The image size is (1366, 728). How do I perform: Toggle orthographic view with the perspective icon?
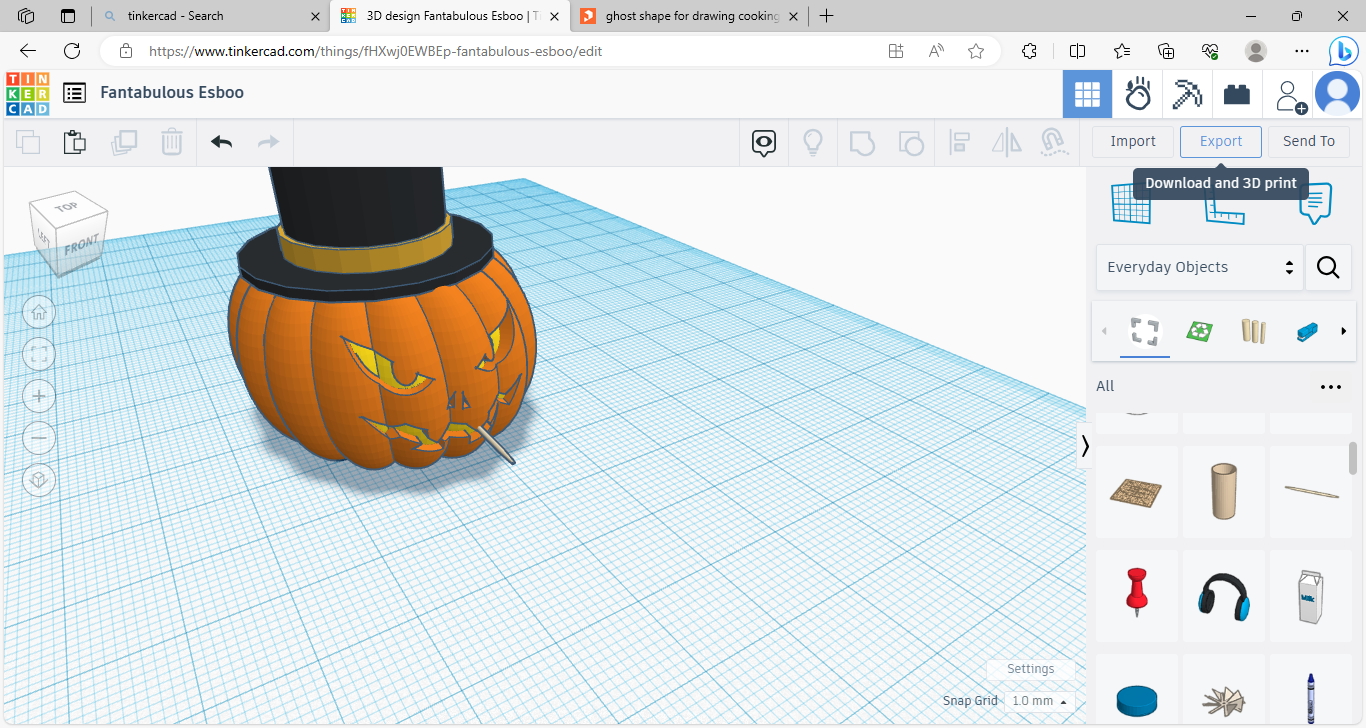pos(38,480)
